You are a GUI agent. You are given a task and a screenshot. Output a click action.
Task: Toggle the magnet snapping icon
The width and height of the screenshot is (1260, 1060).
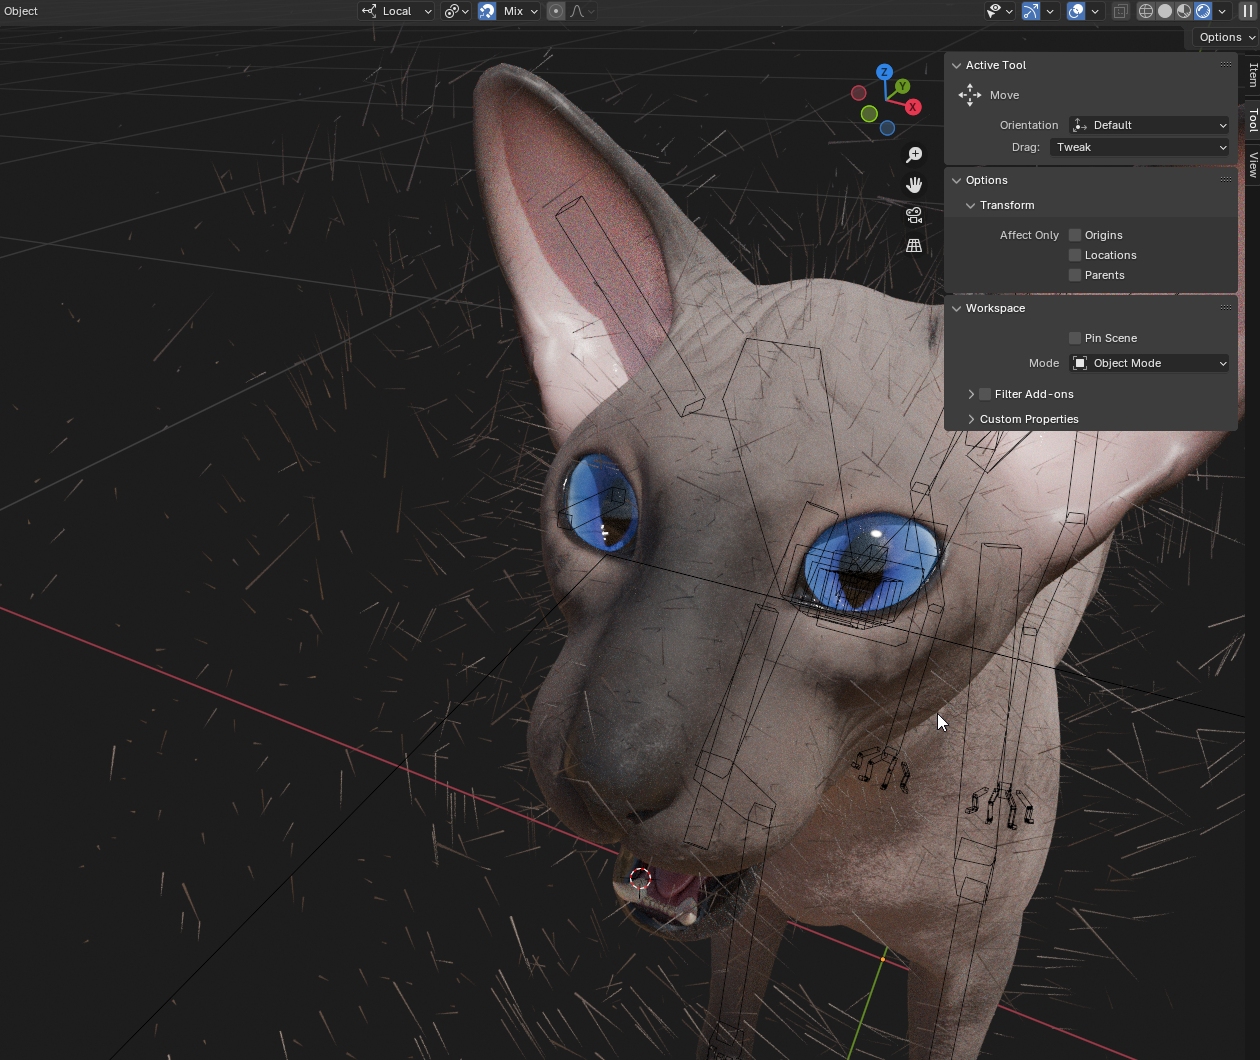487,11
